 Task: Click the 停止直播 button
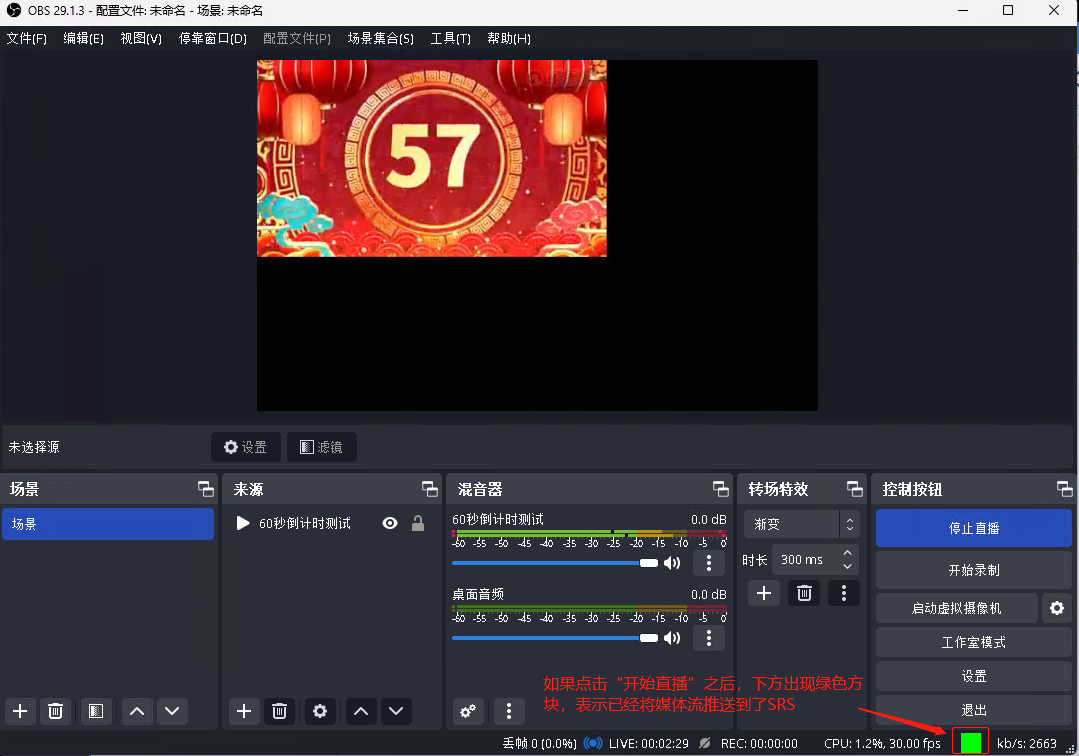point(973,528)
